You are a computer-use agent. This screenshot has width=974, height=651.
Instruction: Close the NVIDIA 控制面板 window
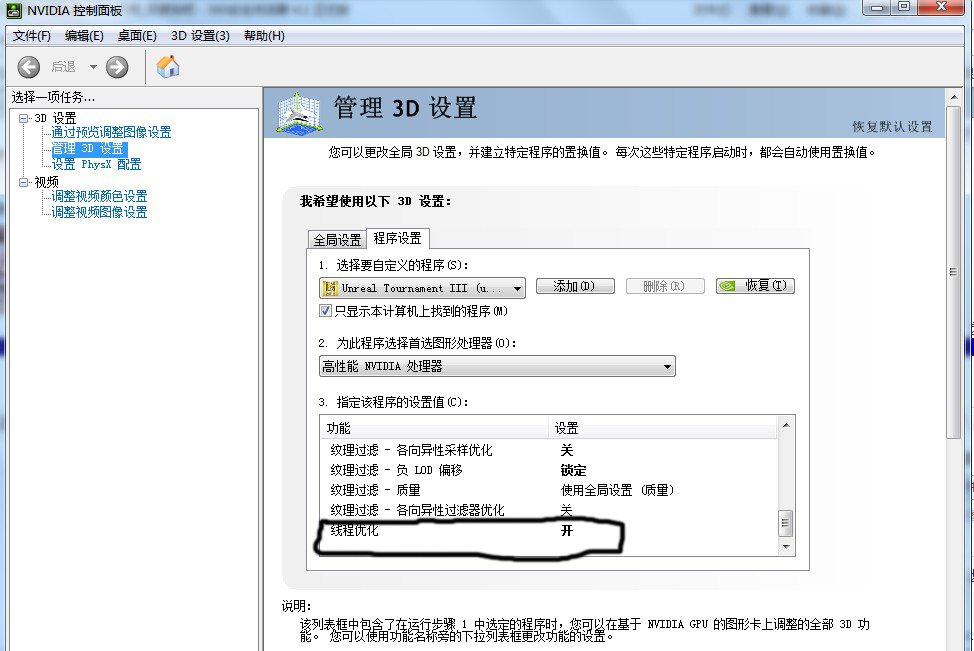pos(940,7)
